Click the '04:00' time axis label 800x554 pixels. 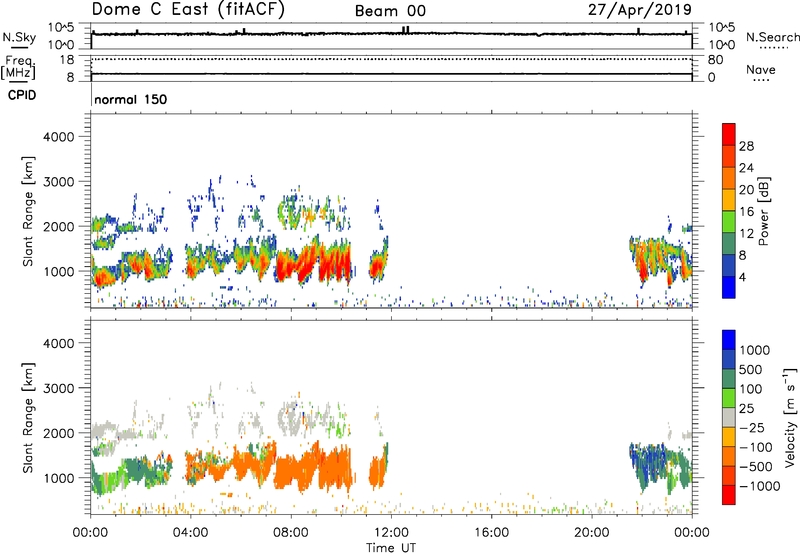point(190,533)
